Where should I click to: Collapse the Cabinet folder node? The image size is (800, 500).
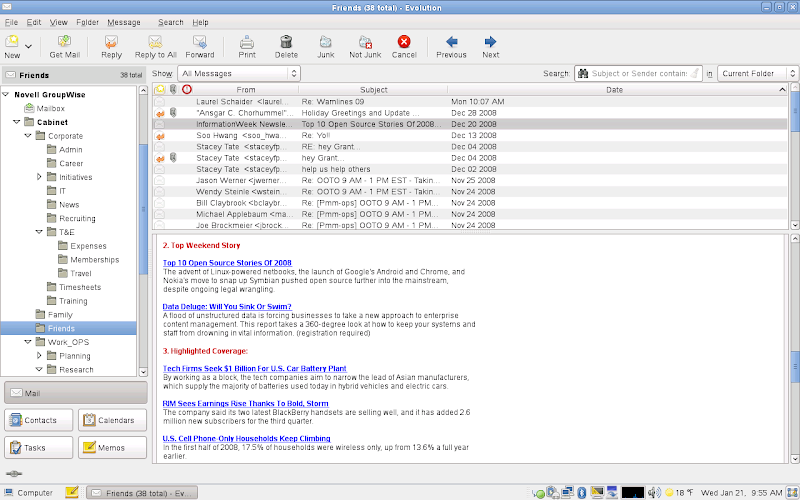(x=17, y=122)
